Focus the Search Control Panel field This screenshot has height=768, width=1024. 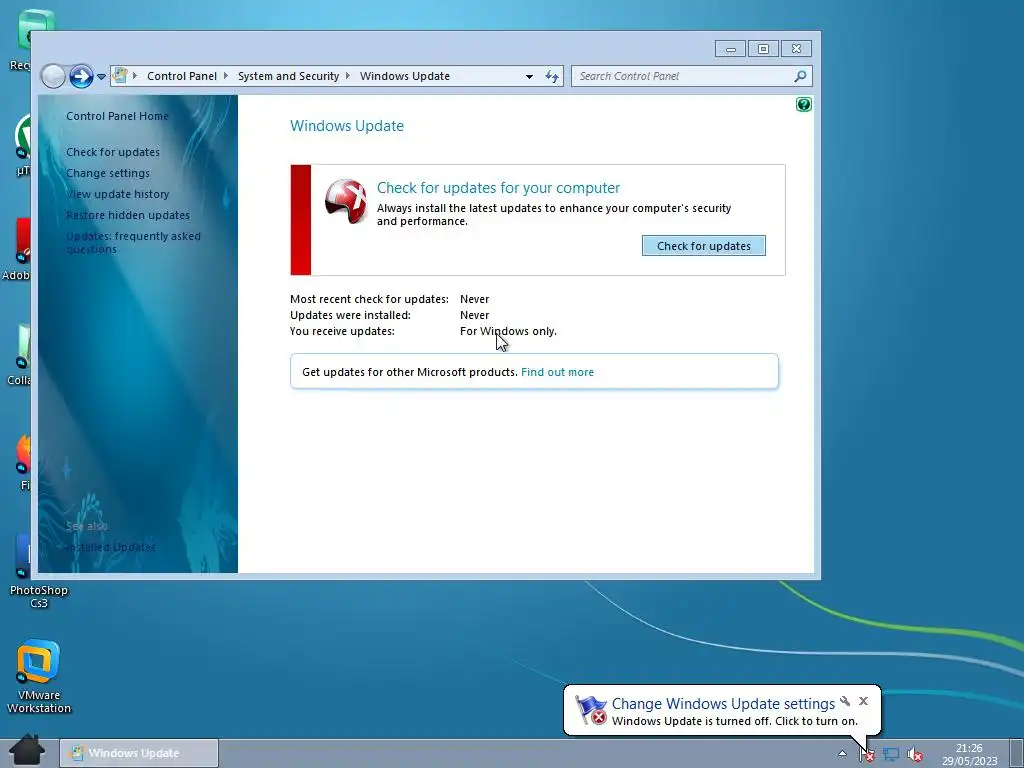(692, 76)
